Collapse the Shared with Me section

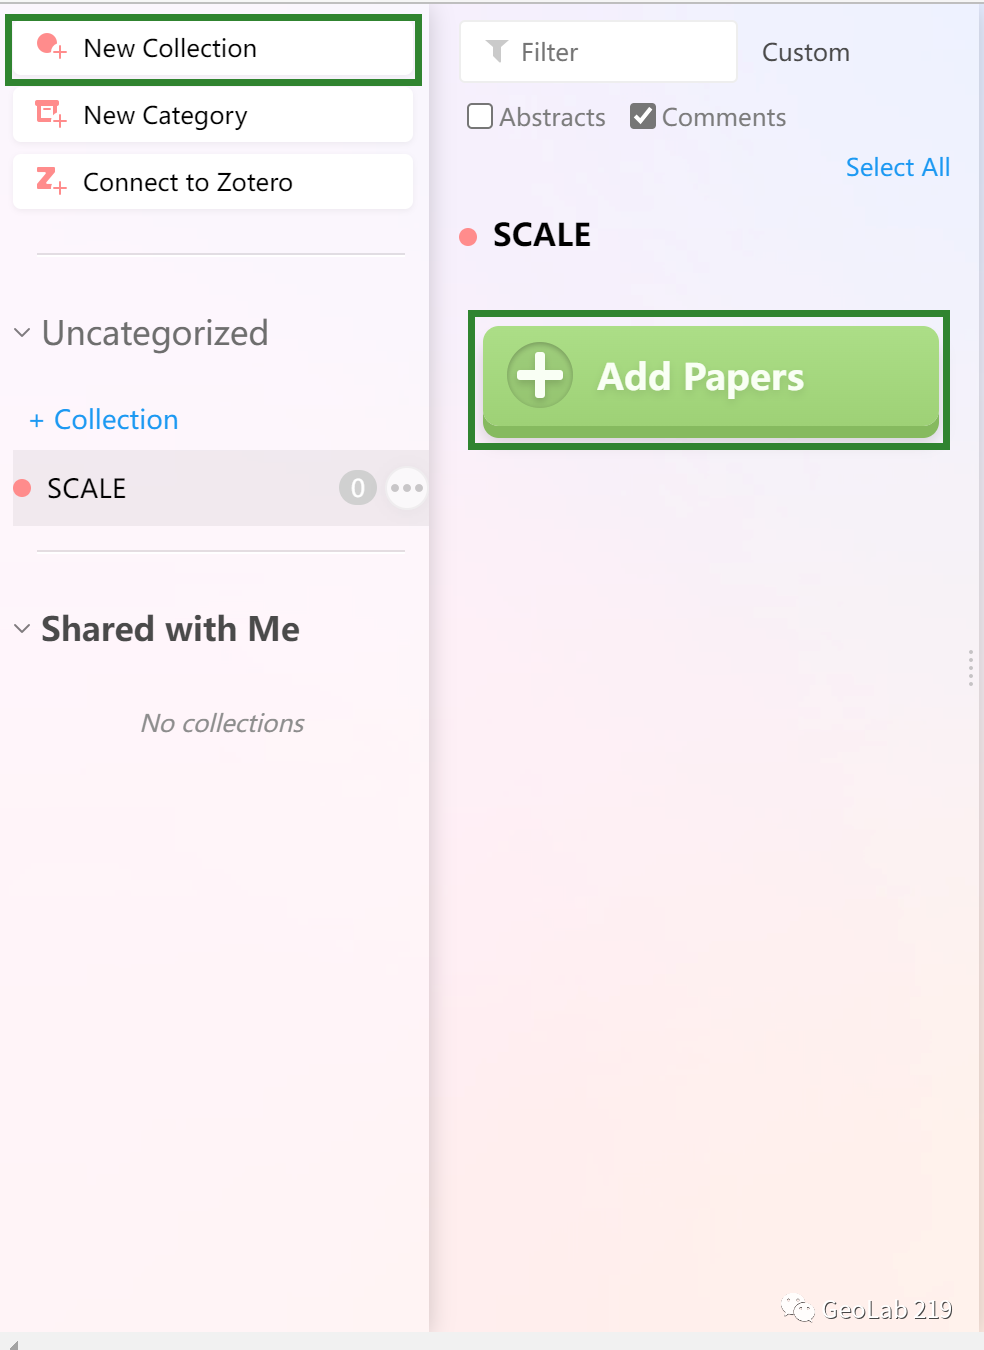[x=20, y=628]
